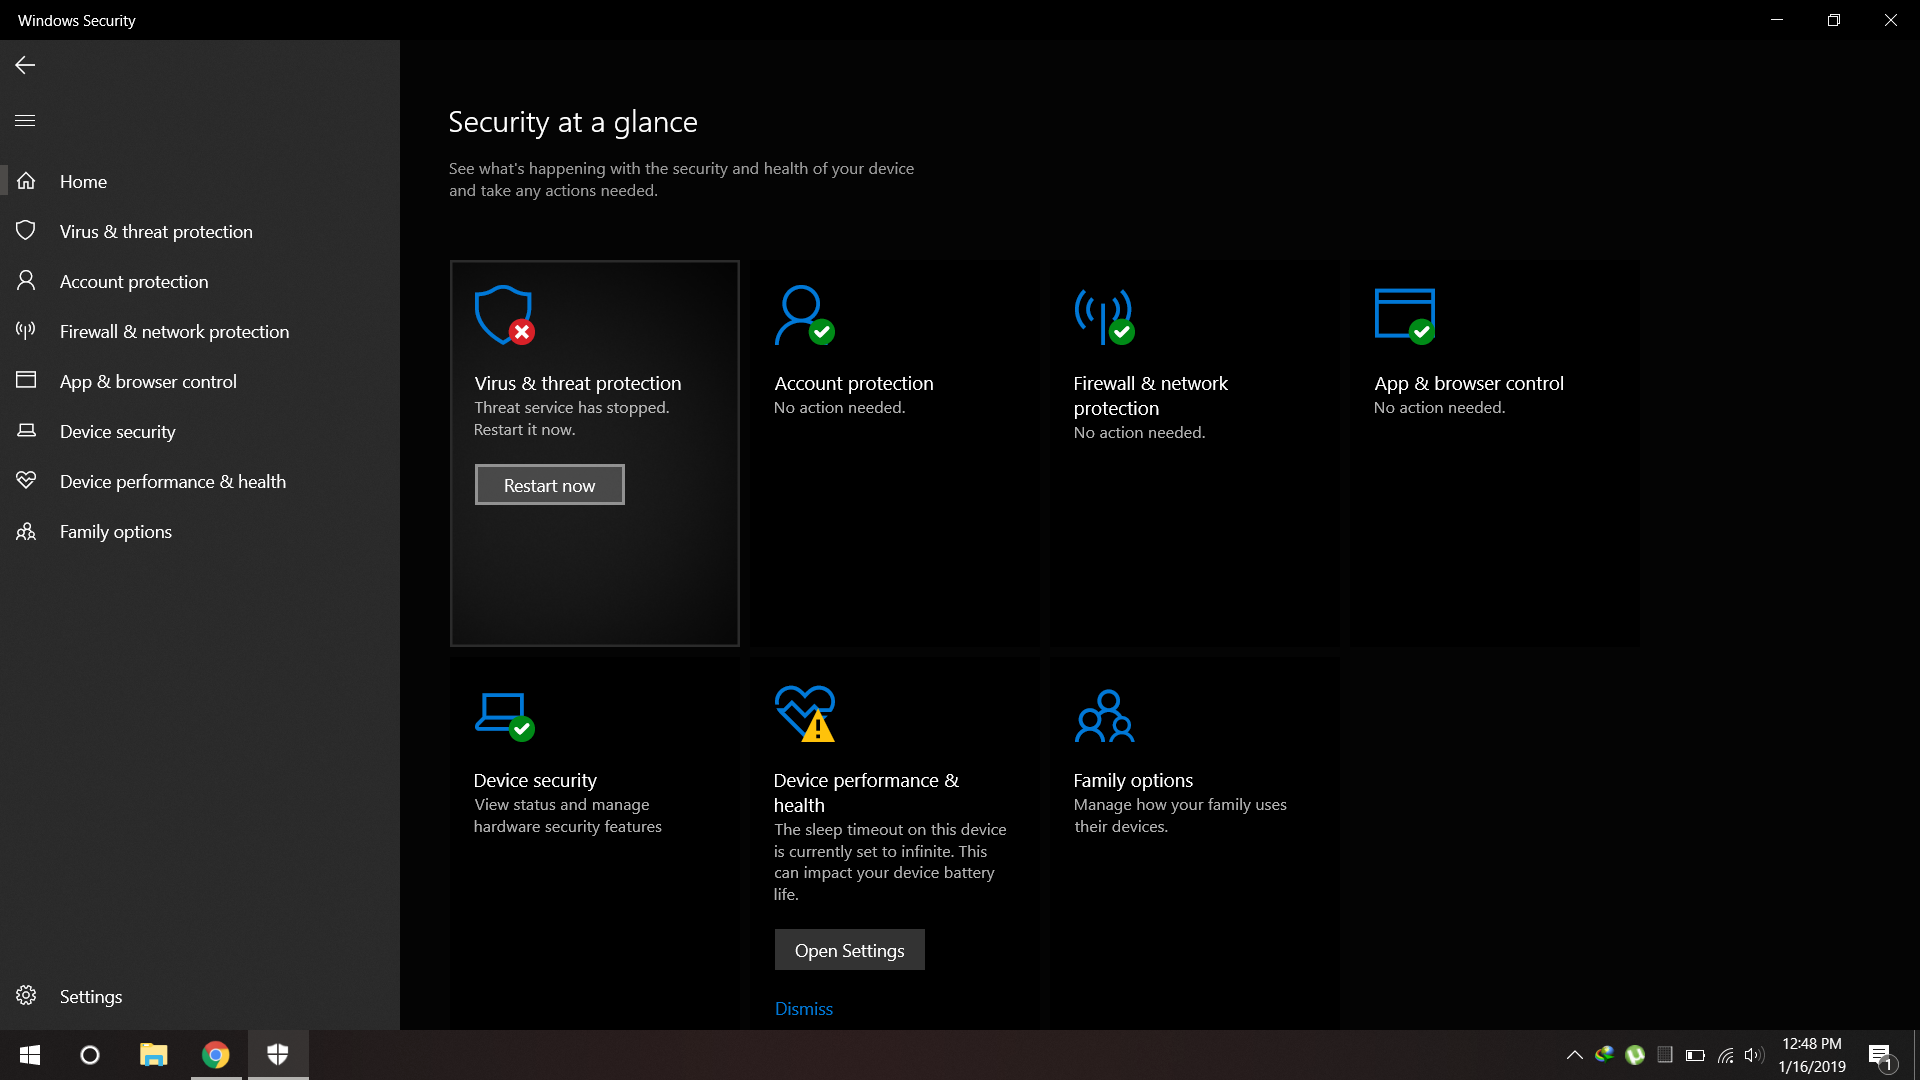Click the window icon beside App & browser control in the sidebar
This screenshot has height=1080, width=1920.
(x=26, y=380)
